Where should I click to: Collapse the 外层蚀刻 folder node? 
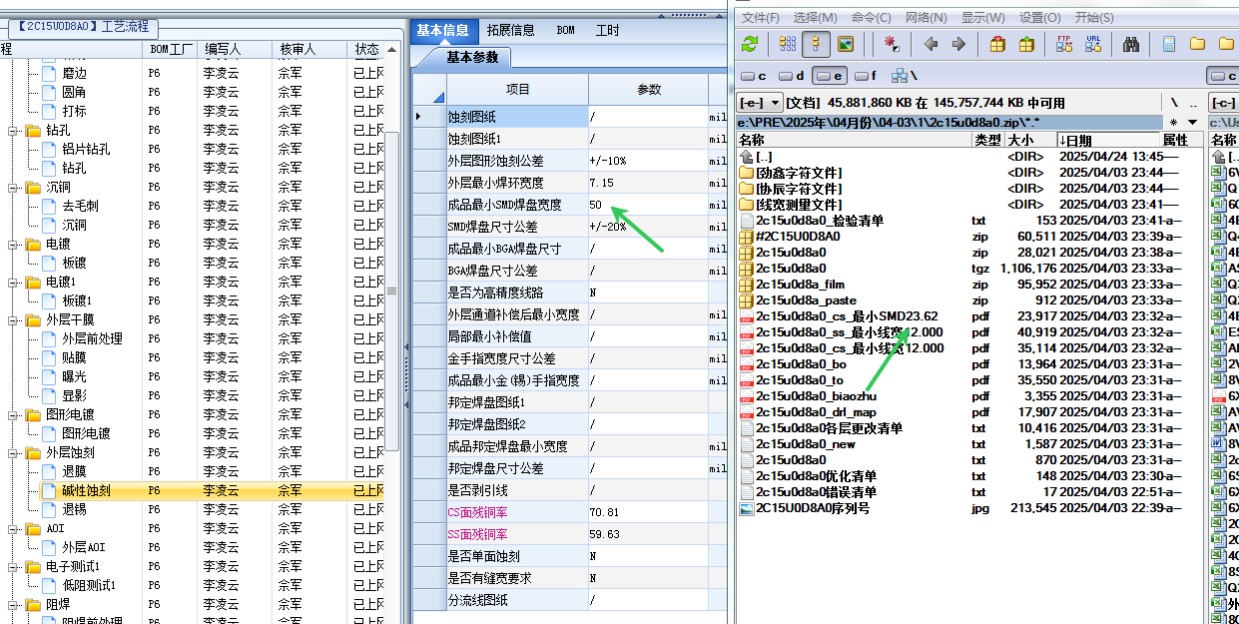[13, 453]
